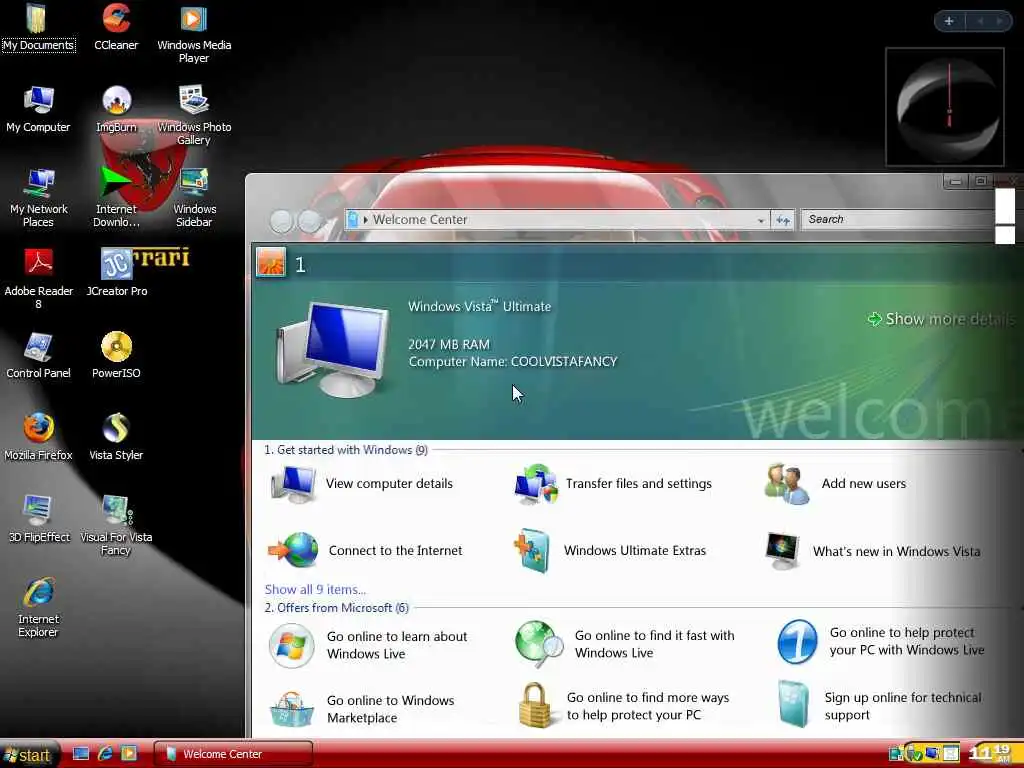Launch Adobe Reader 8 shortcut
The height and width of the screenshot is (768, 1024).
click(39, 279)
